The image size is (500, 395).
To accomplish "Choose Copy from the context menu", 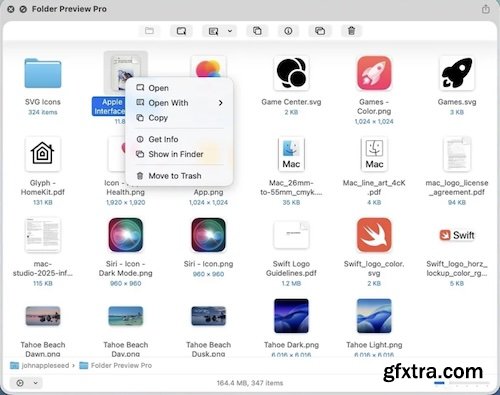I will coord(180,118).
